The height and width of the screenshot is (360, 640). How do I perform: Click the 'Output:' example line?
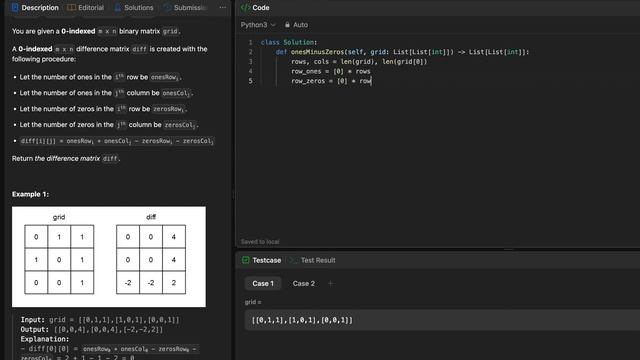[x=91, y=329]
